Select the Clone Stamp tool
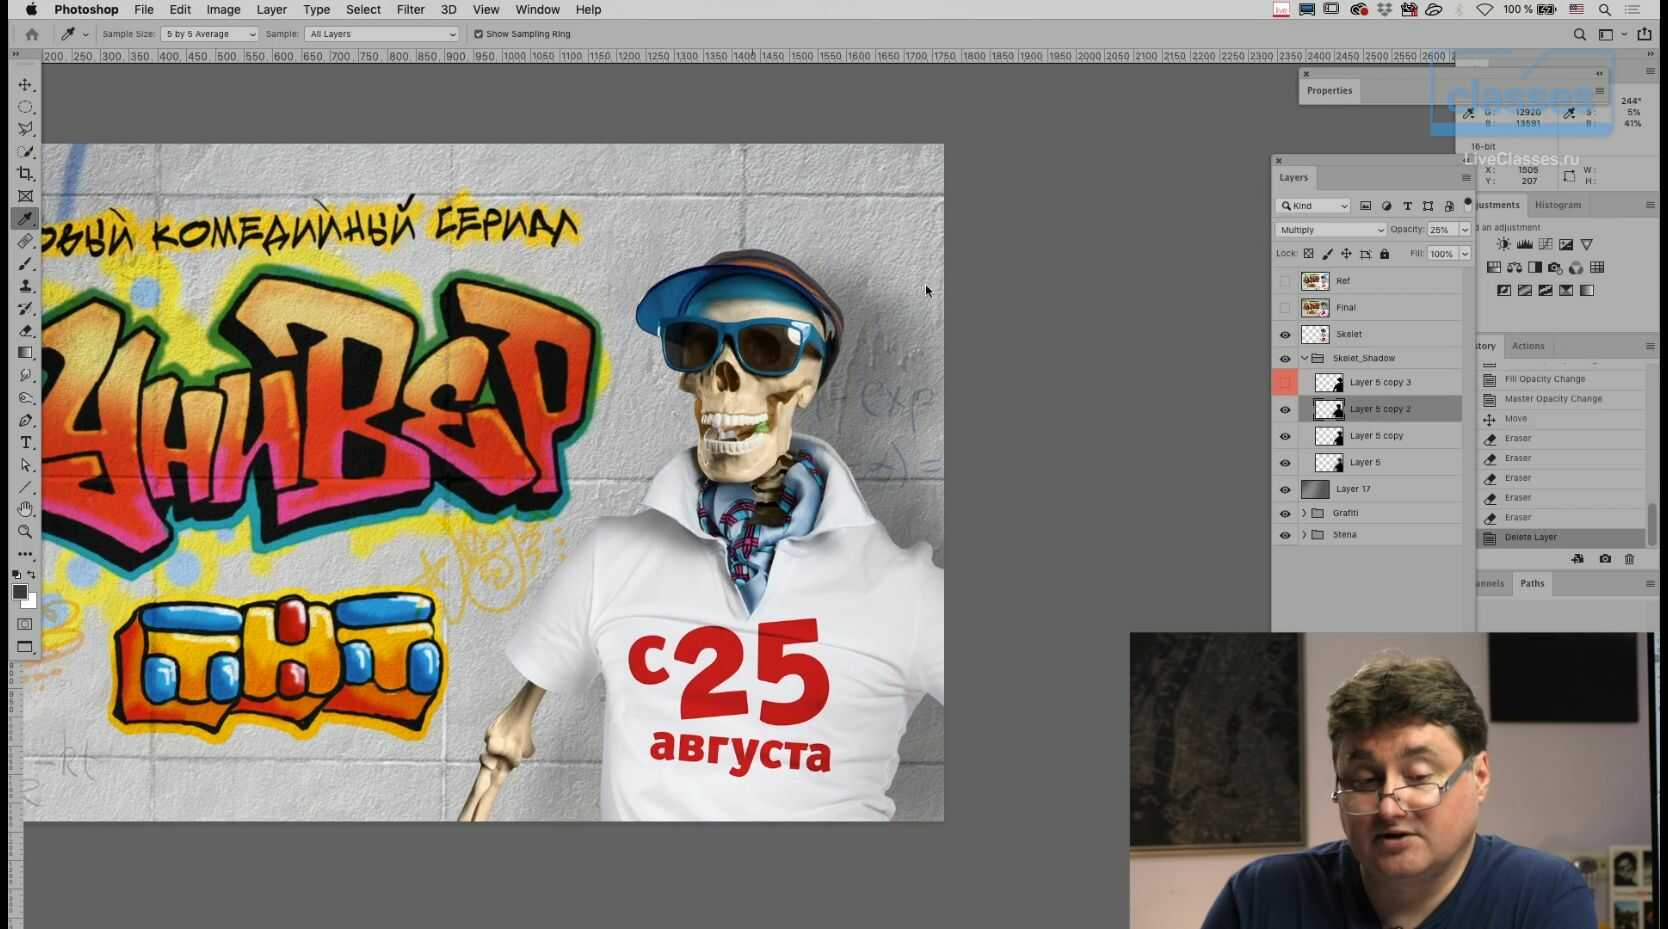The height and width of the screenshot is (929, 1668). 26,286
